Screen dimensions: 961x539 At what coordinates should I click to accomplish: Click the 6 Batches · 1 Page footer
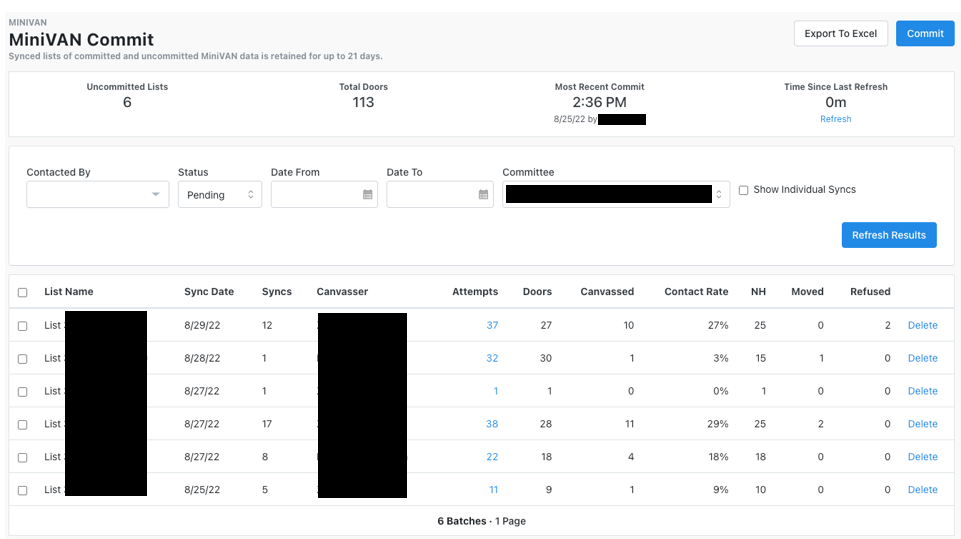[x=482, y=521]
